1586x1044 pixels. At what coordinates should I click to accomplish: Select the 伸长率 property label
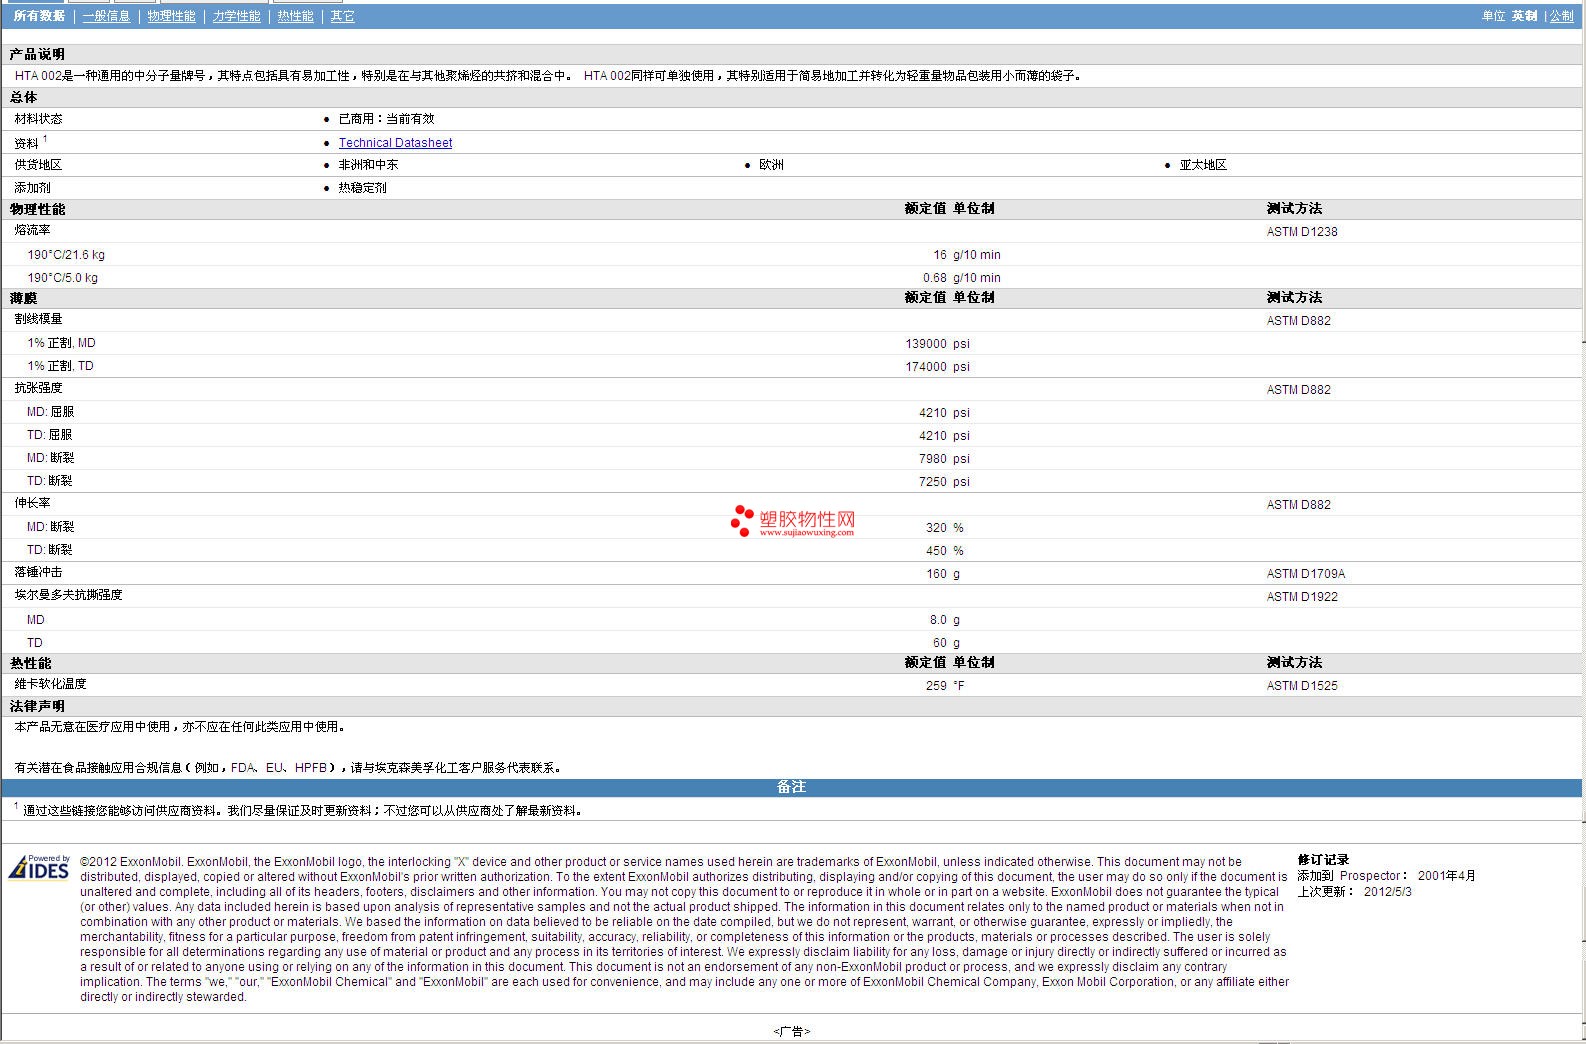point(32,503)
